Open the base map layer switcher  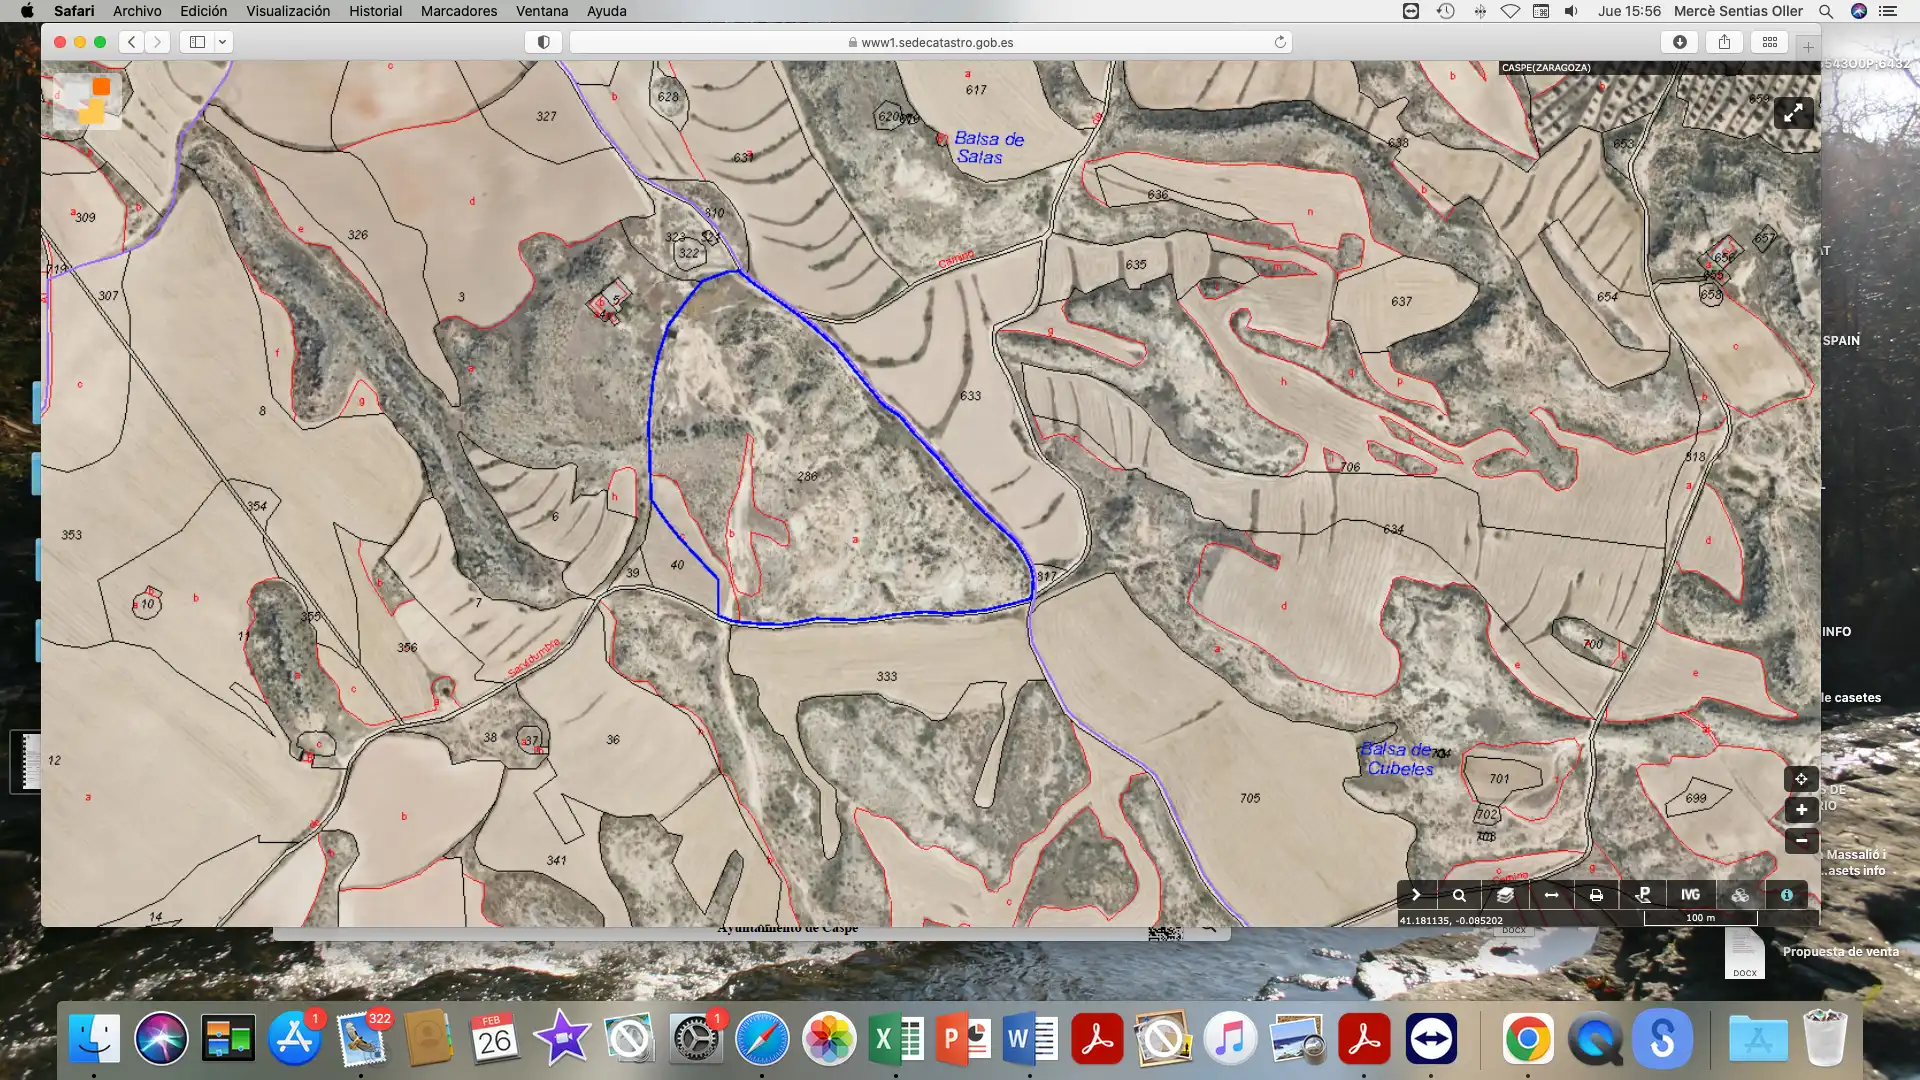click(x=88, y=100)
